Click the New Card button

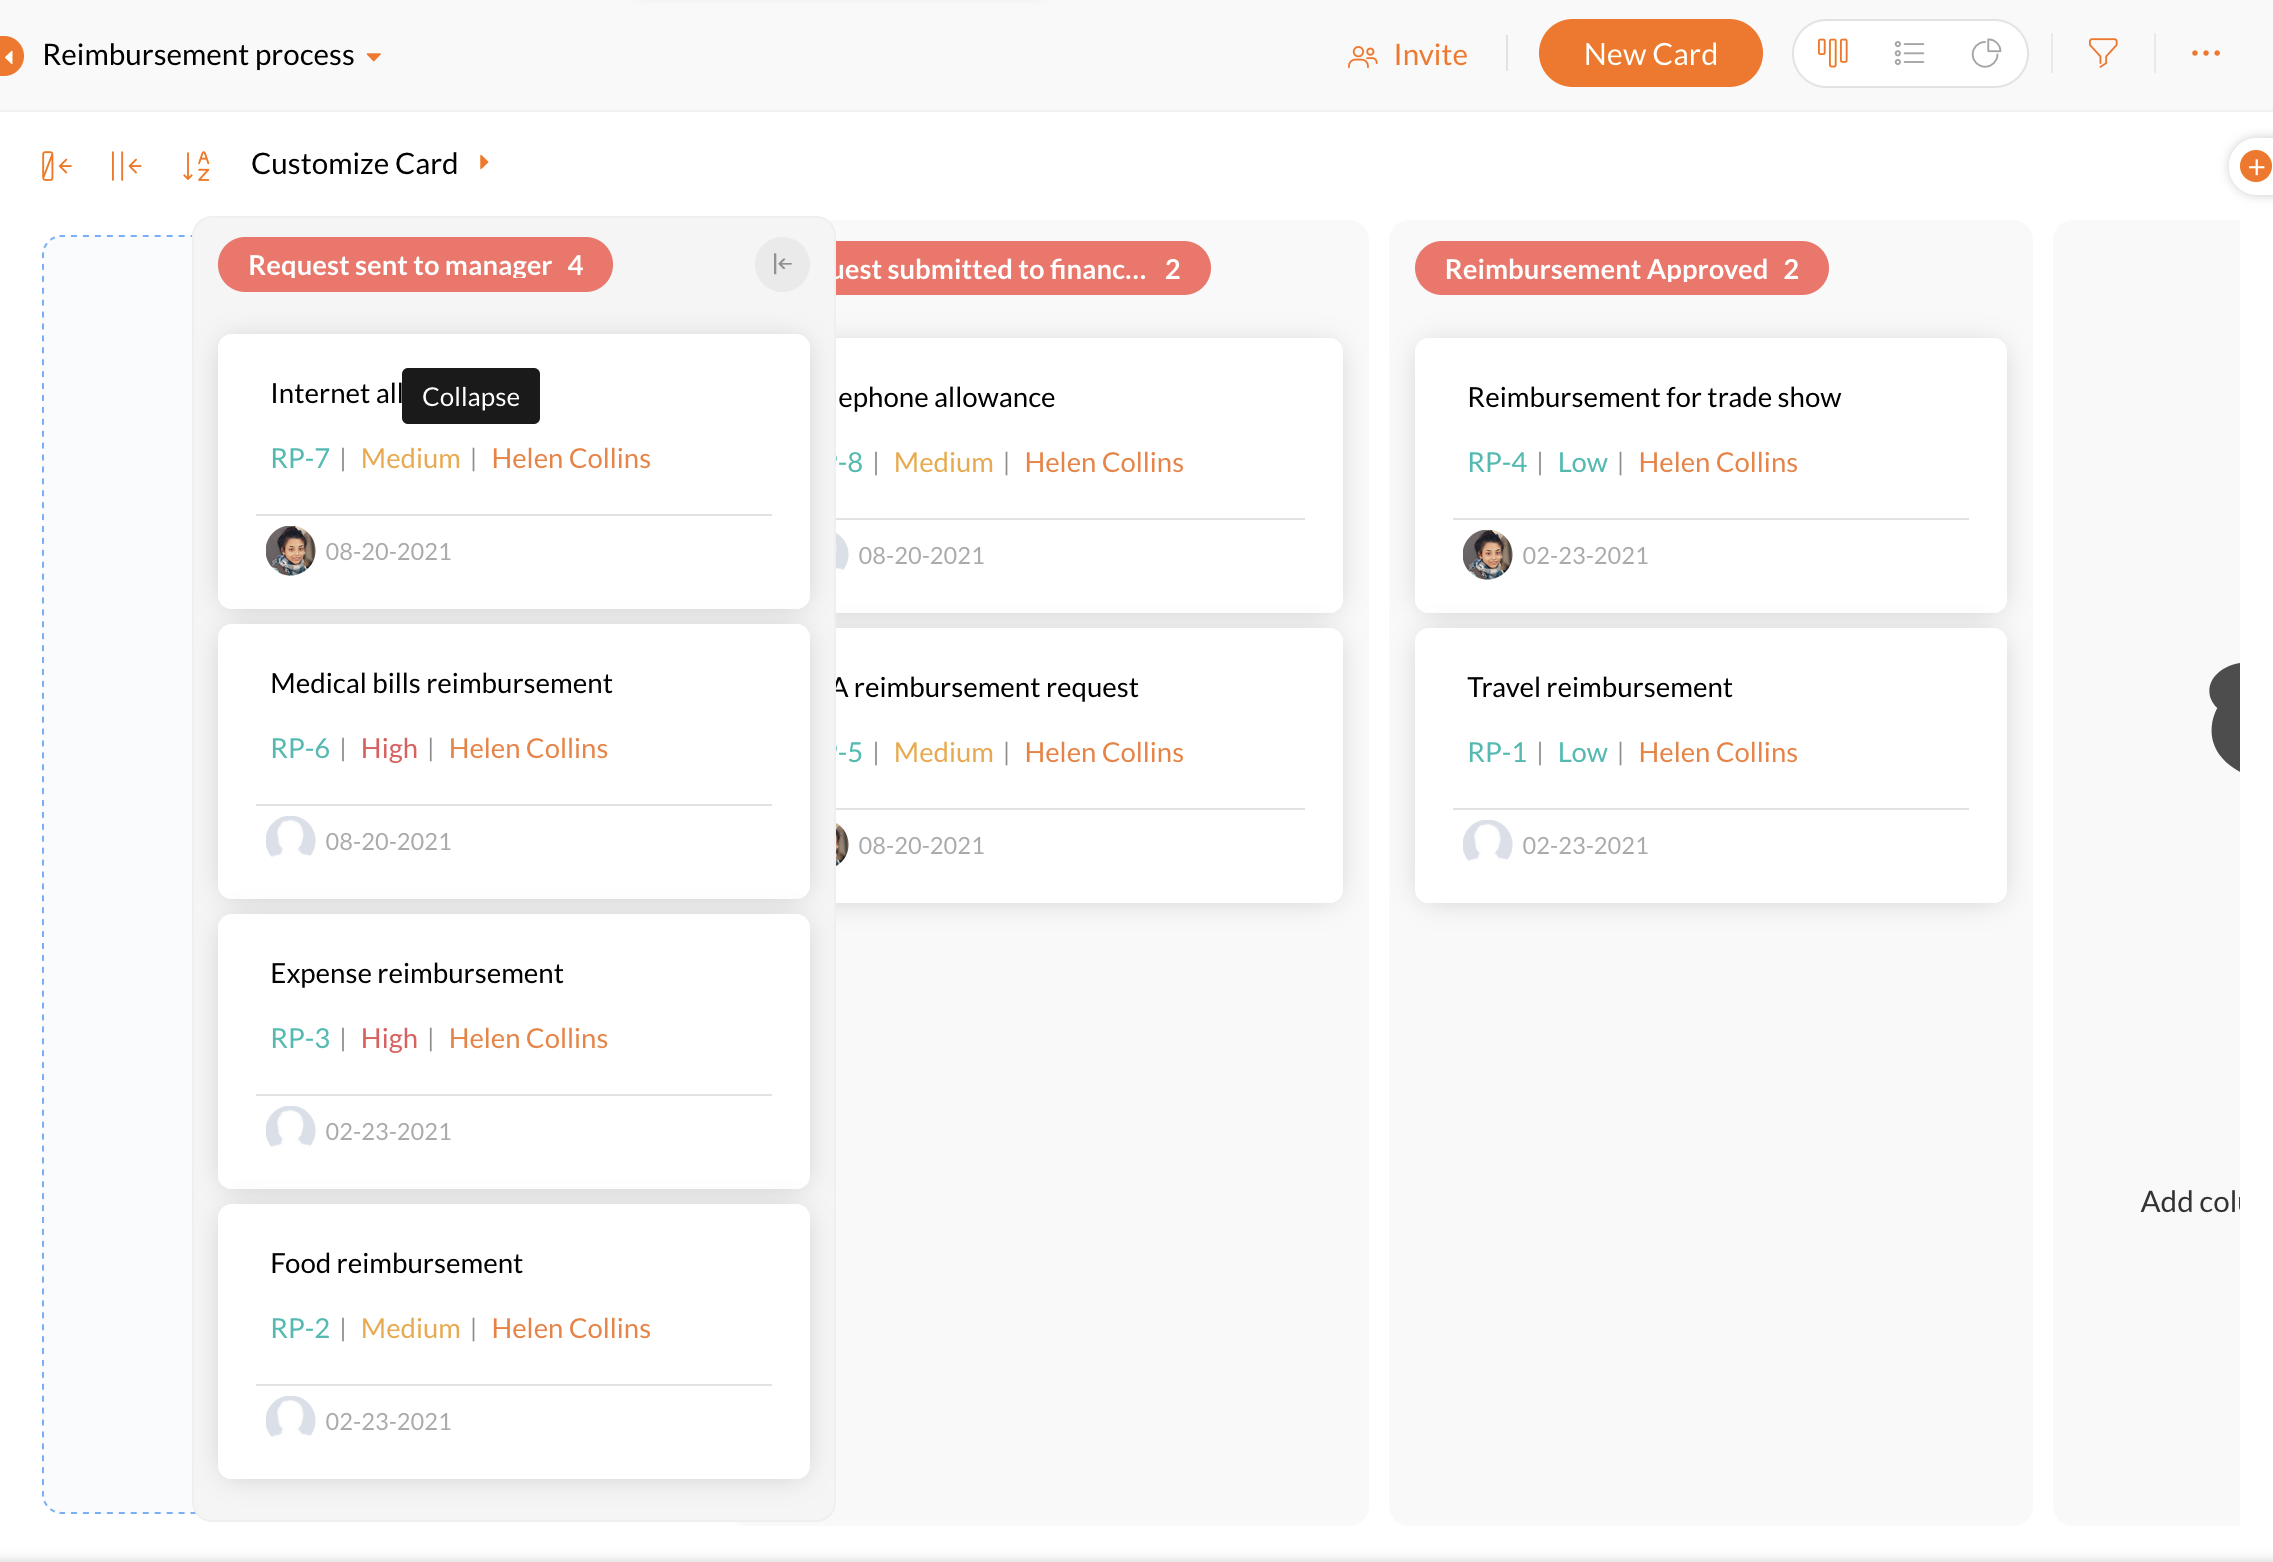(x=1650, y=54)
